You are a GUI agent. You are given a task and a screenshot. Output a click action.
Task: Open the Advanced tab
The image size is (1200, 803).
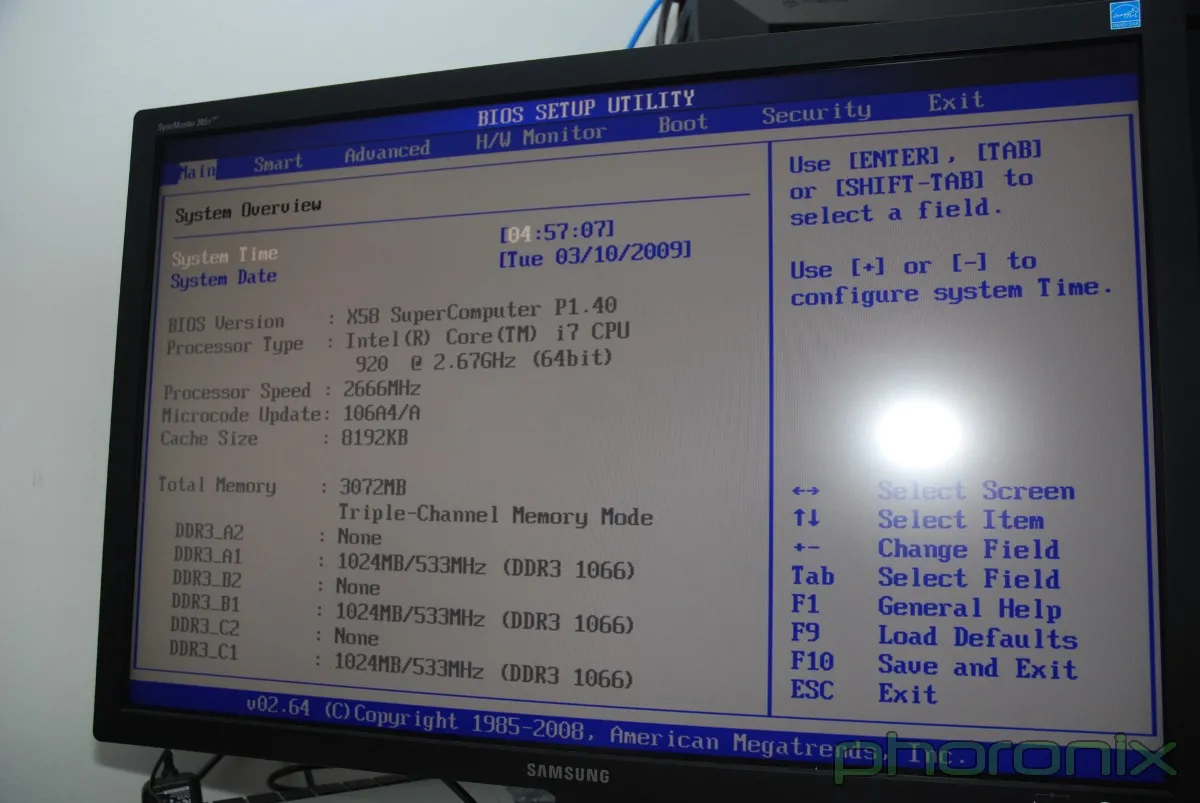point(387,152)
